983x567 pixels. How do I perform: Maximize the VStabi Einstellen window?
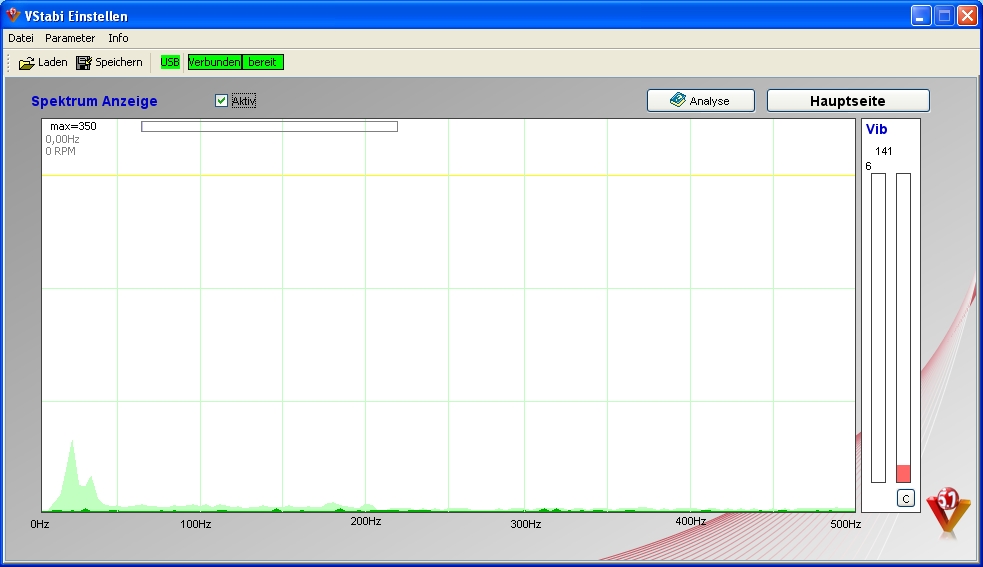[944, 16]
